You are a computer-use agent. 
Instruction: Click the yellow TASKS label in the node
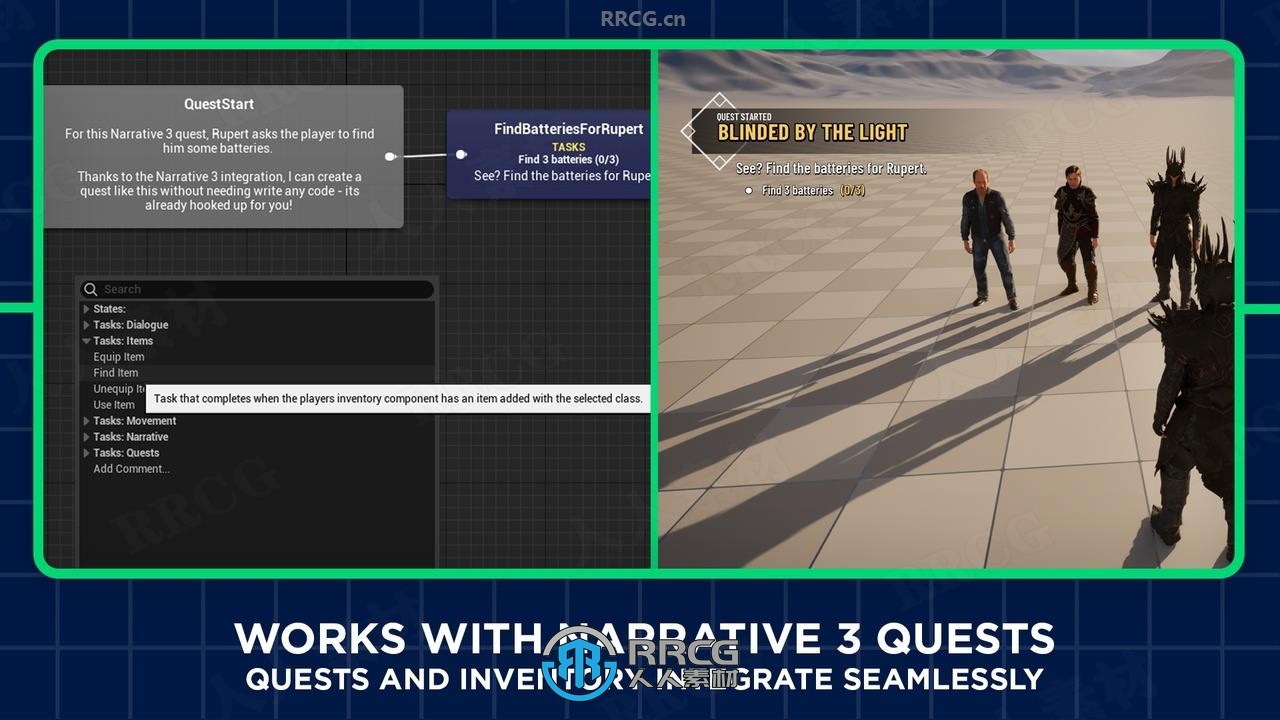pyautogui.click(x=568, y=147)
